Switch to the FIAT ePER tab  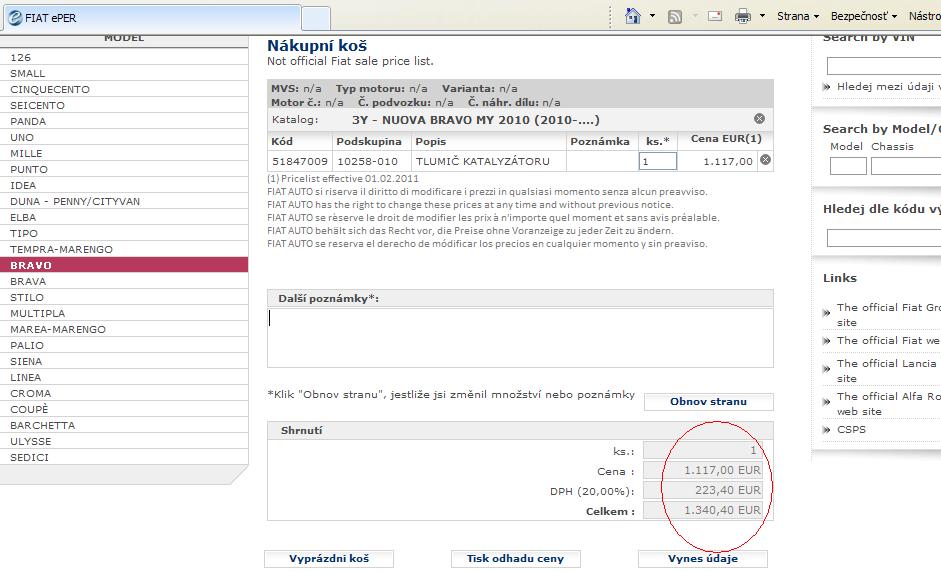[150, 17]
